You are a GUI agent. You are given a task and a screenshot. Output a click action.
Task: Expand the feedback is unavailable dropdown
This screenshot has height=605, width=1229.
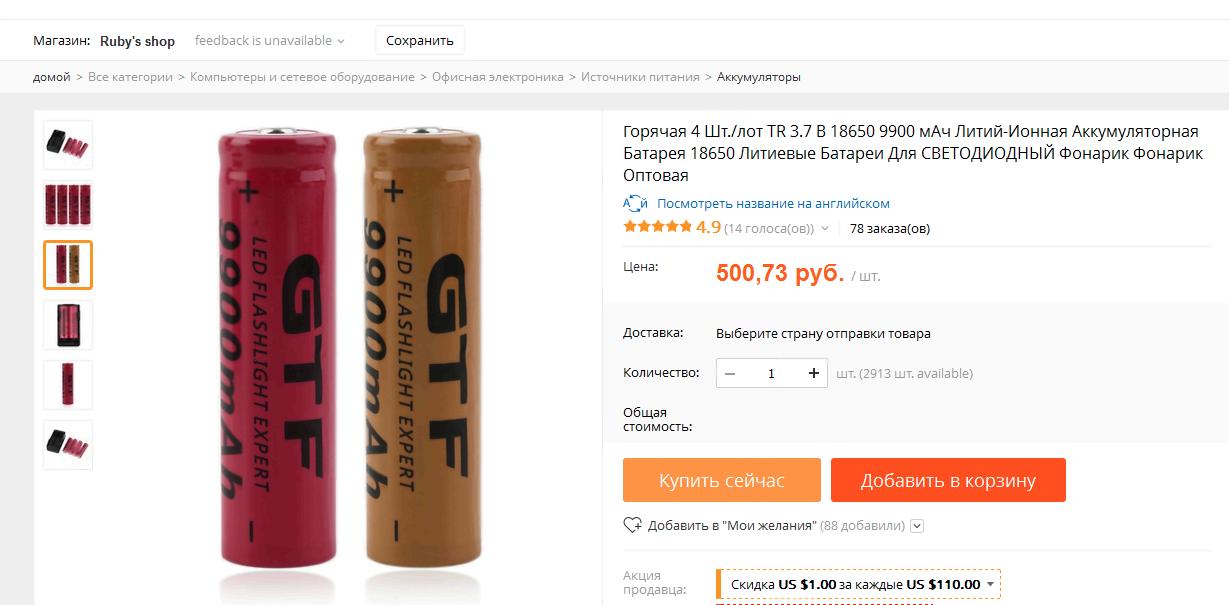(270, 41)
